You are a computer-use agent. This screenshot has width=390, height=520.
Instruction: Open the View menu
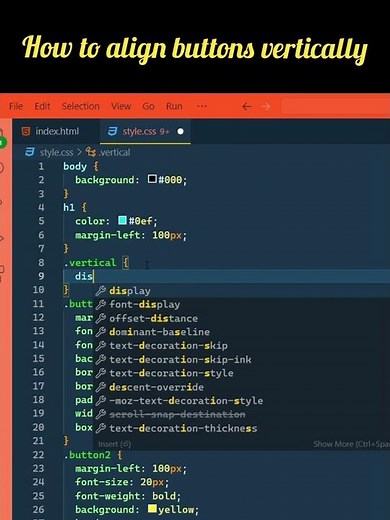pyautogui.click(x=121, y=106)
